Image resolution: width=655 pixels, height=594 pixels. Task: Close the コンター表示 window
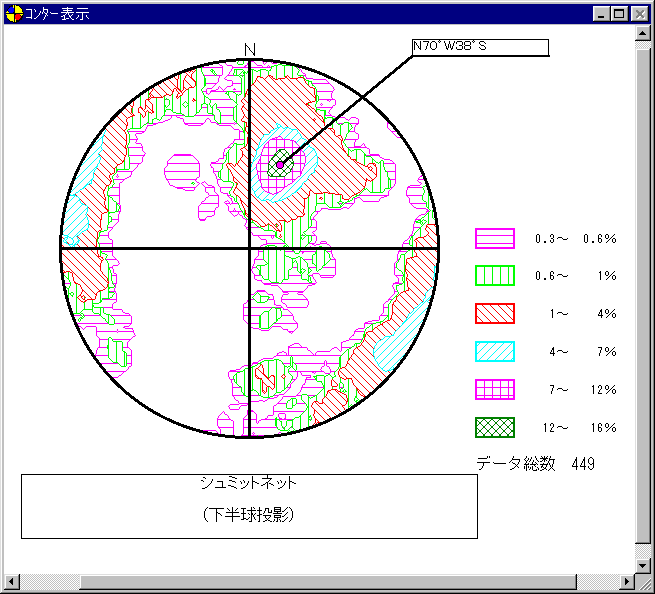pos(639,14)
